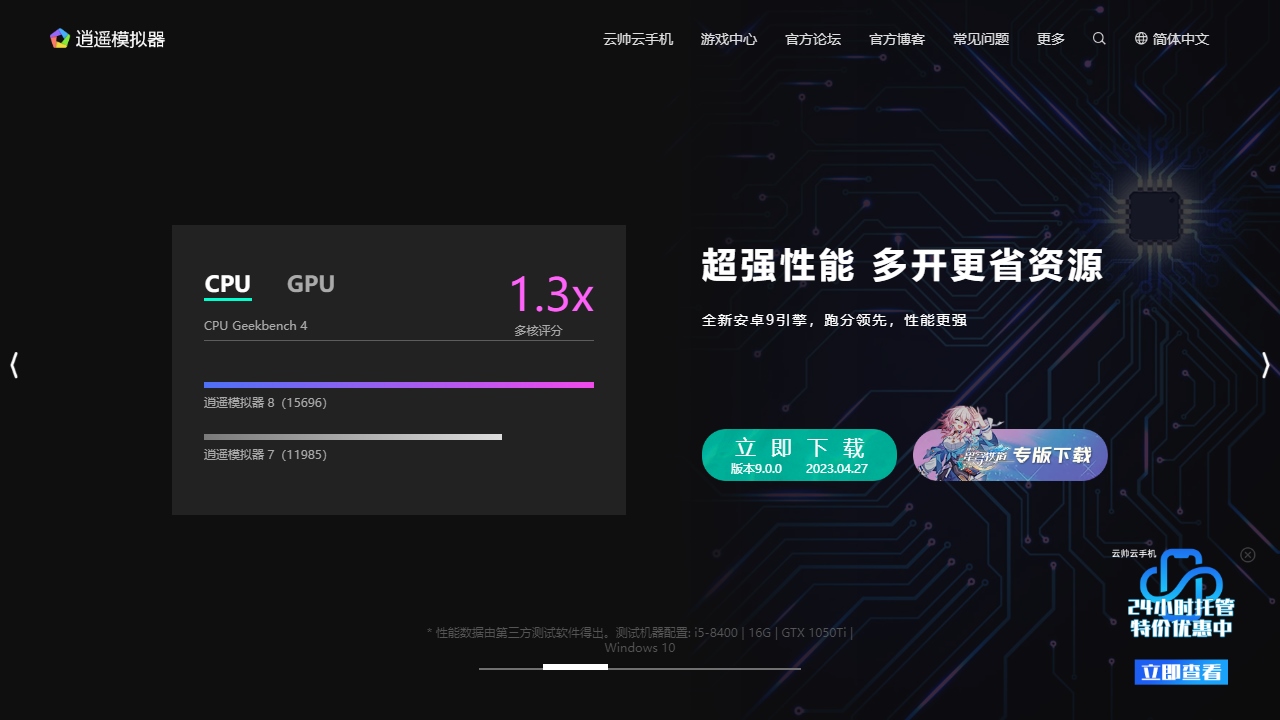Viewport: 1280px width, 720px height.
Task: Click the 1.3x multiplier value
Action: tap(551, 295)
